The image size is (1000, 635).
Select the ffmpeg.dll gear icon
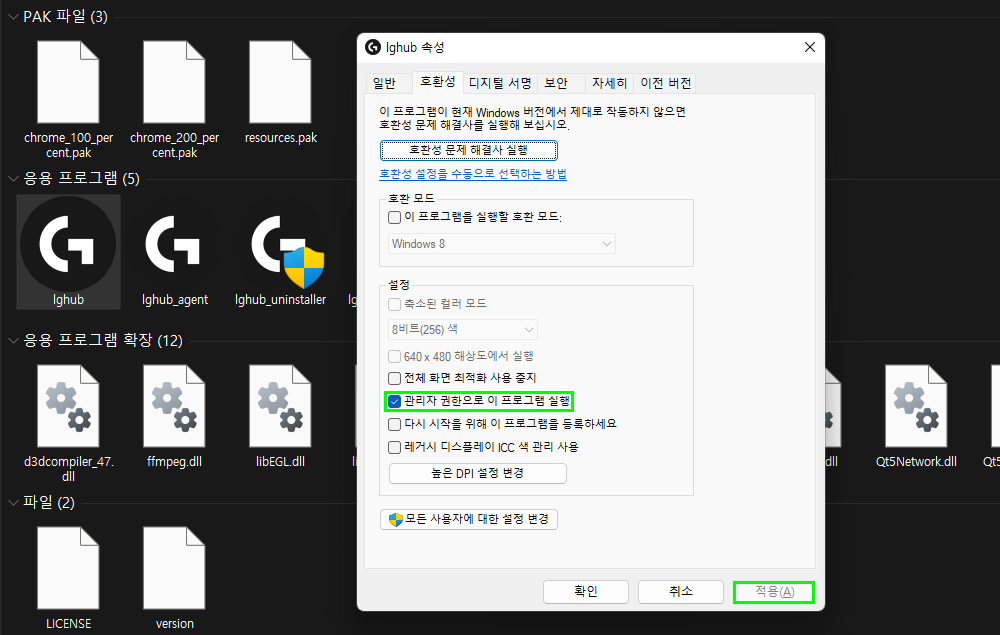click(175, 406)
